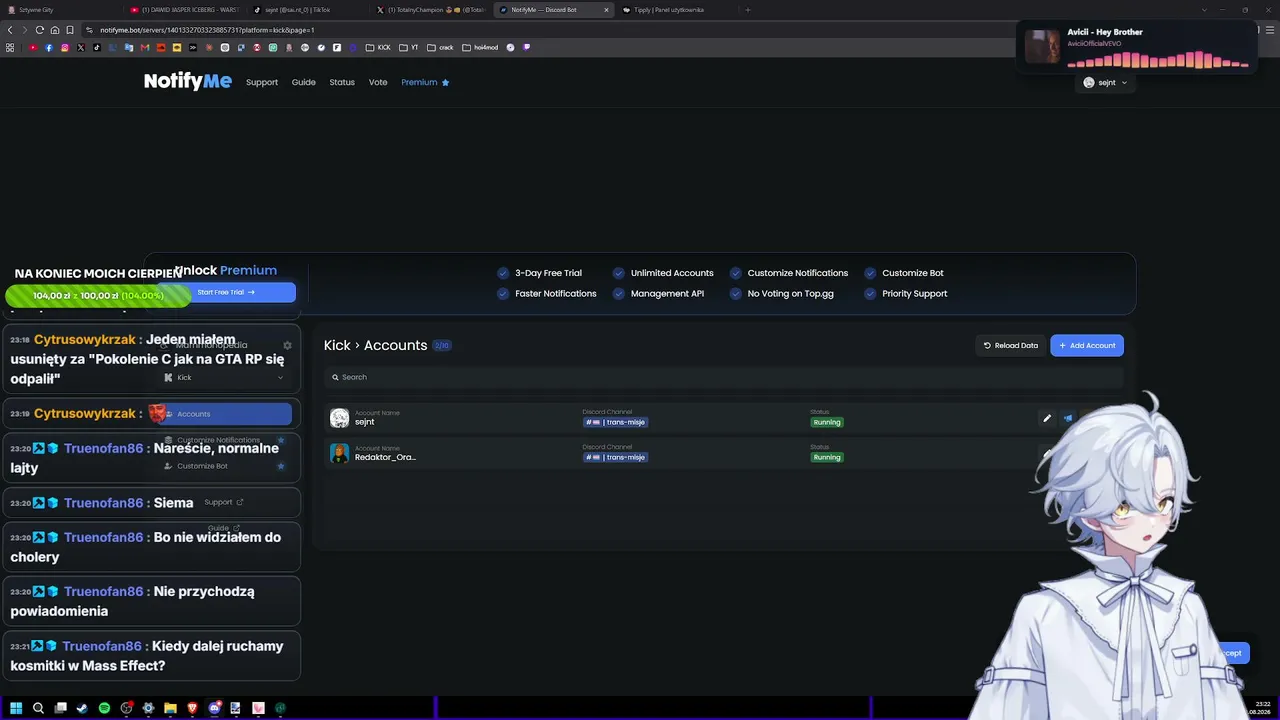Click the Redaktor_Ora account avatar
This screenshot has height=720, width=1280.
point(340,453)
